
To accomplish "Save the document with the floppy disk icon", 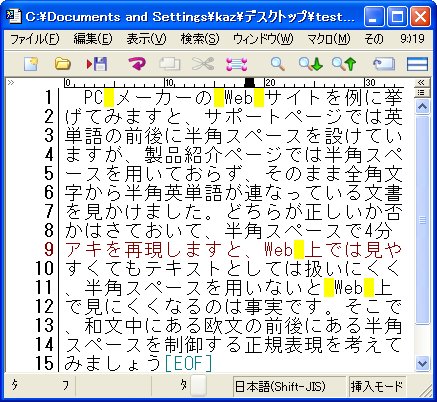I will click(97, 64).
